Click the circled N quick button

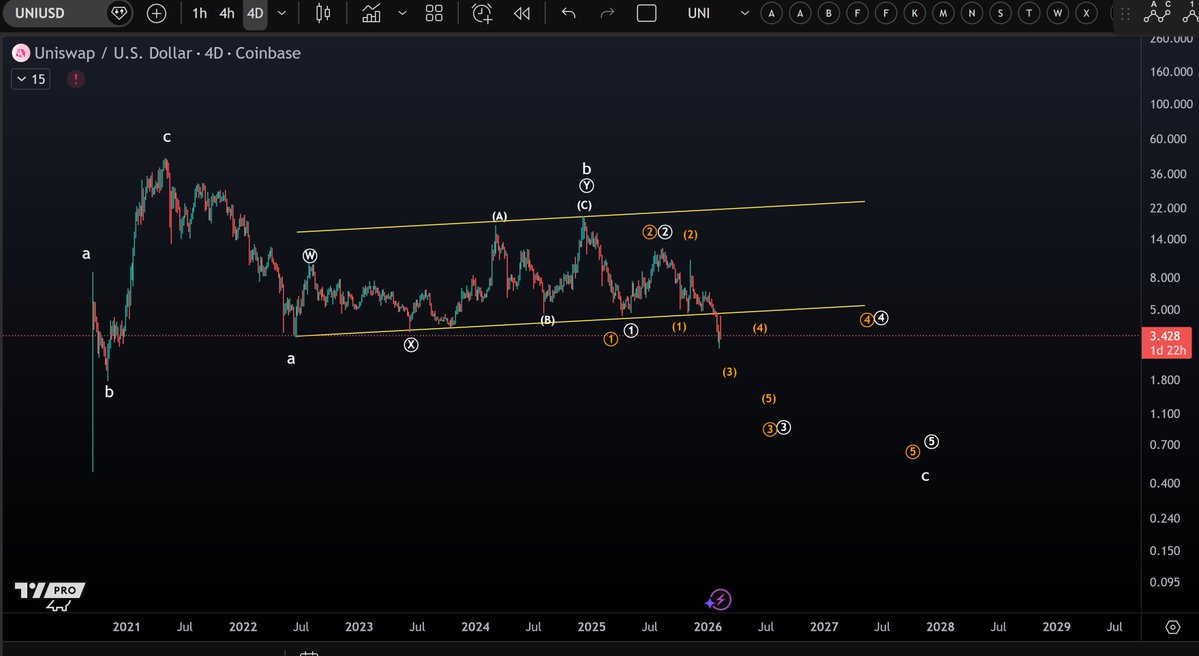(x=972, y=13)
